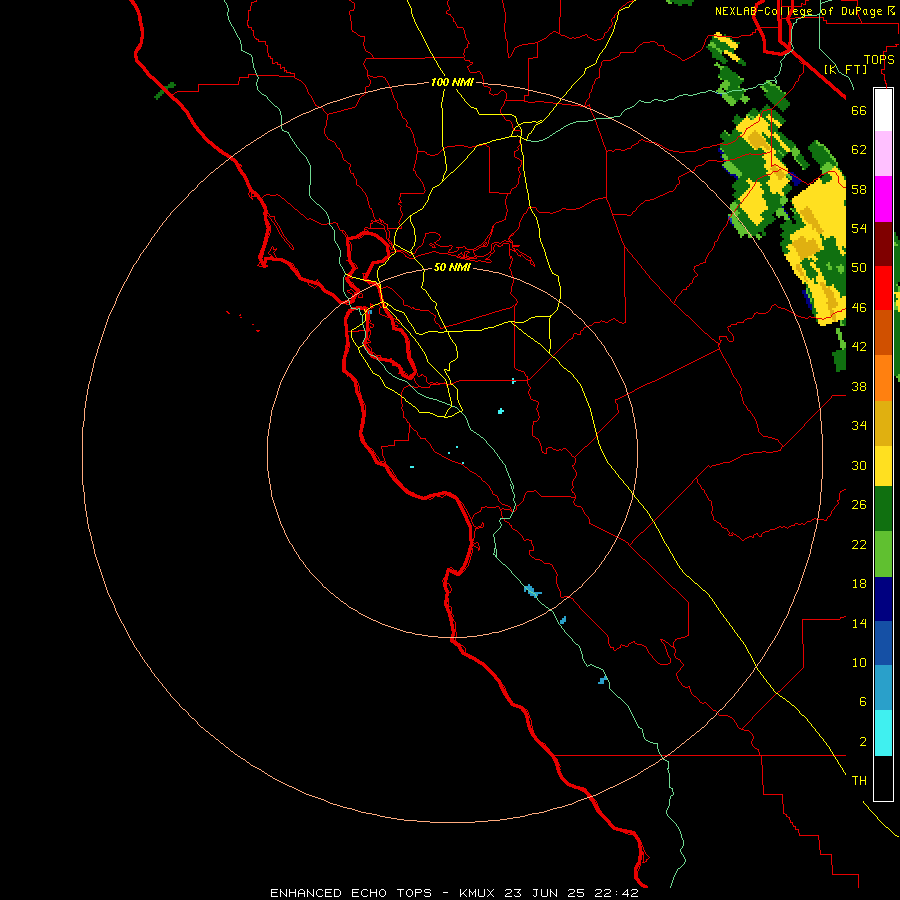
Task: Select the '54' scale label
Action: [x=859, y=228]
